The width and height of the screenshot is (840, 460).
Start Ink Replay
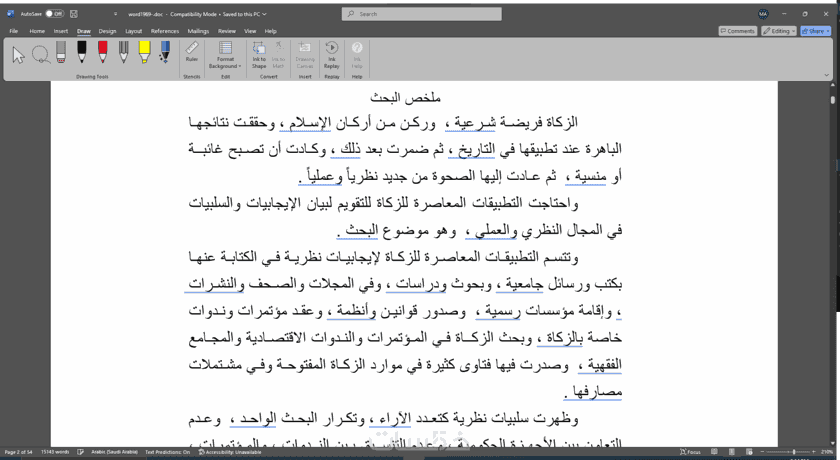(x=332, y=55)
